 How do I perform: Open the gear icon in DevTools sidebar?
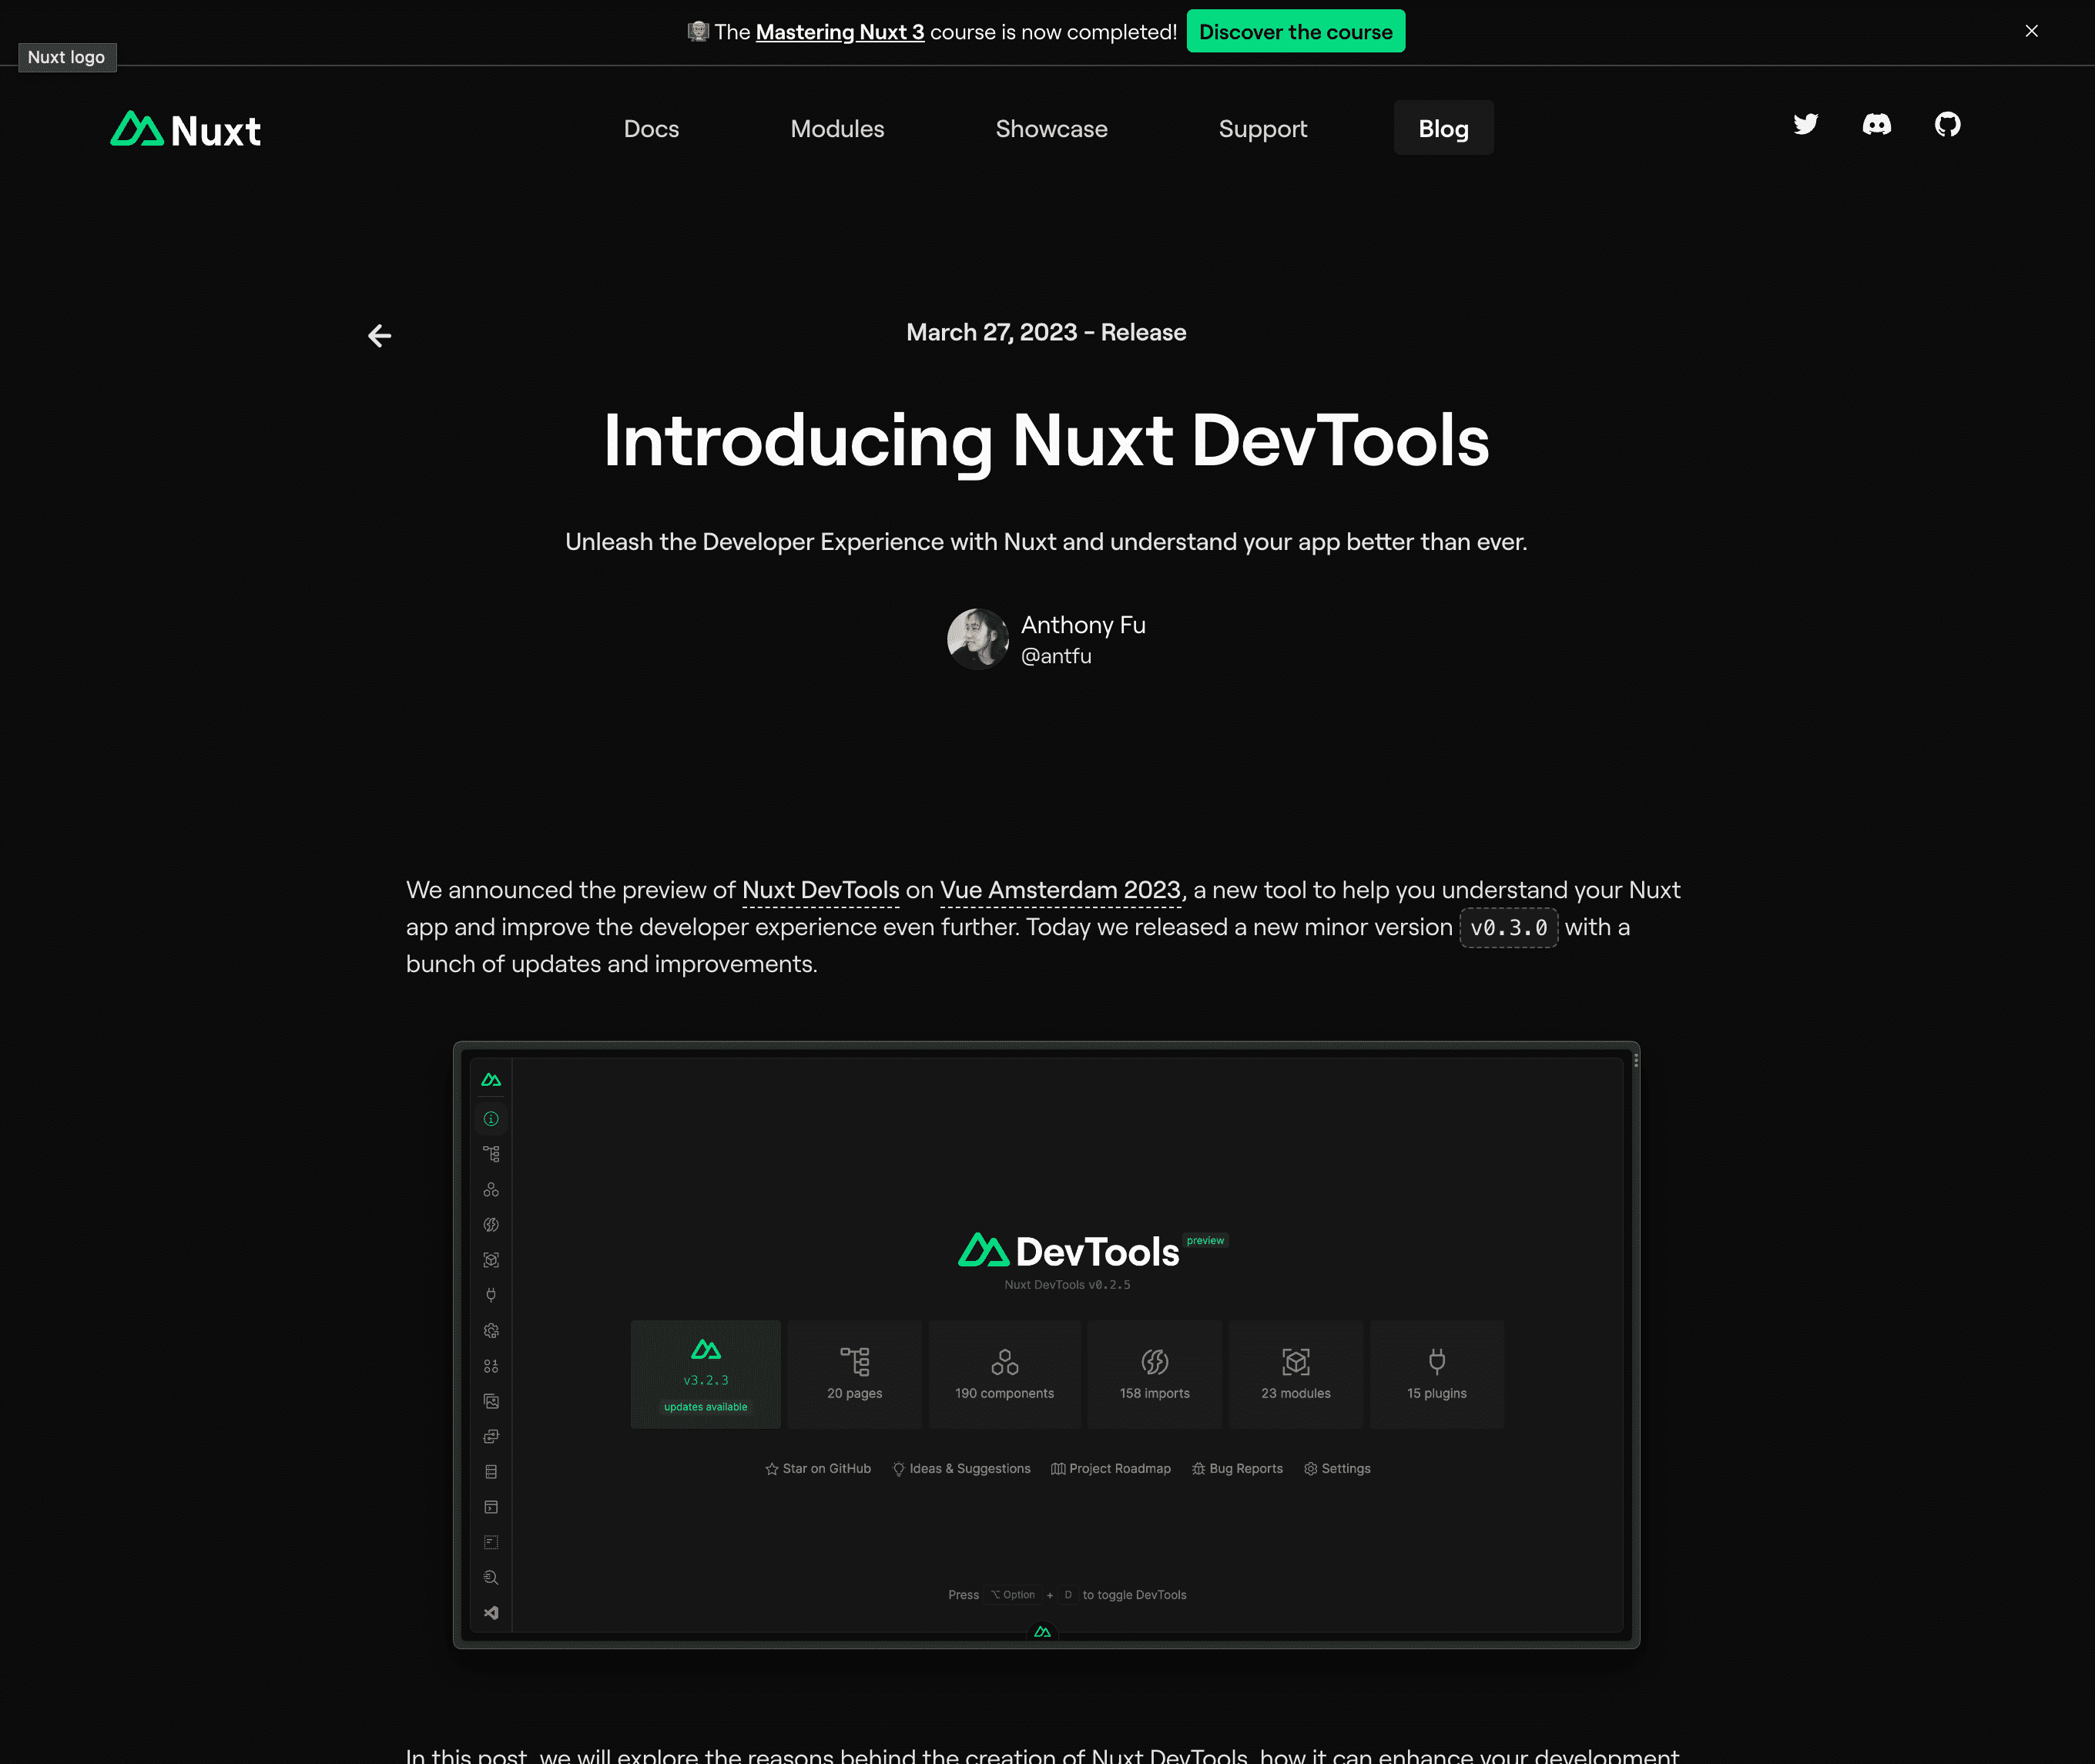point(491,1331)
